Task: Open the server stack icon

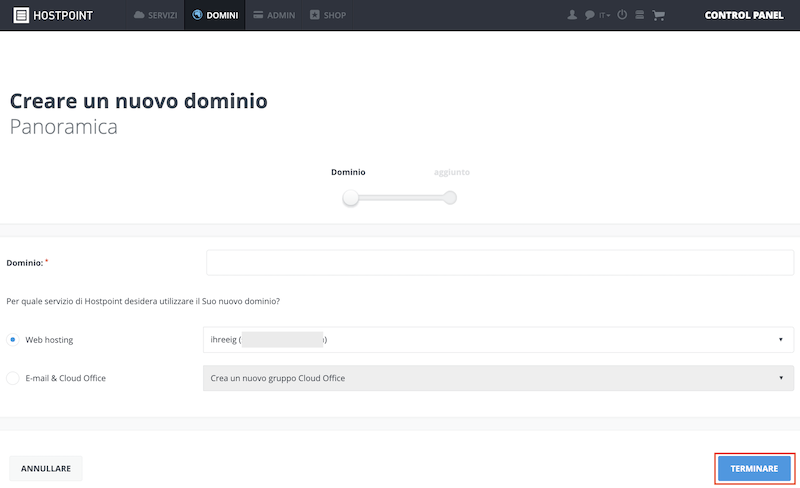Action: coord(639,15)
